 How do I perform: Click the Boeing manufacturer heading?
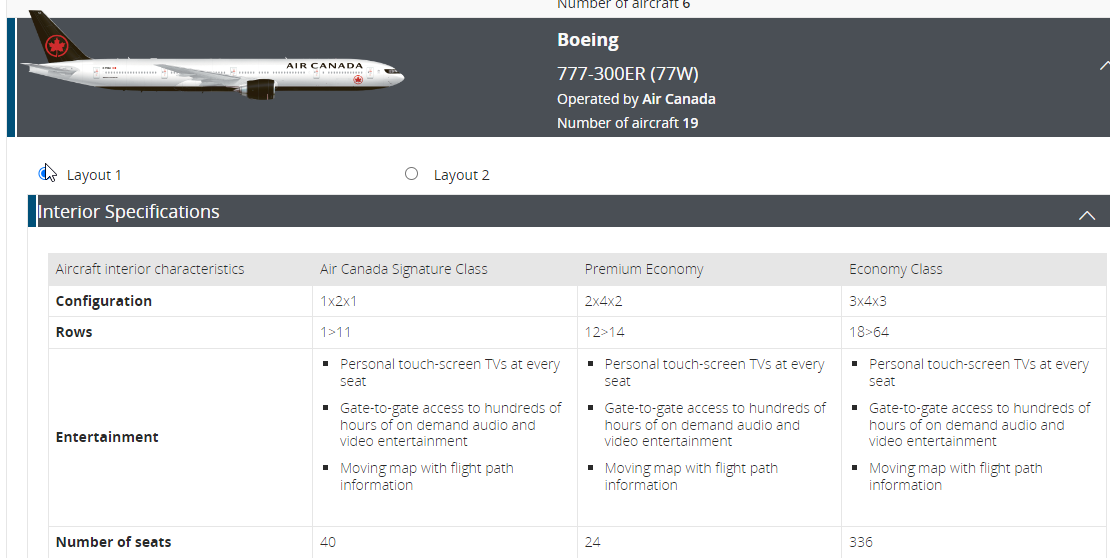click(x=588, y=40)
